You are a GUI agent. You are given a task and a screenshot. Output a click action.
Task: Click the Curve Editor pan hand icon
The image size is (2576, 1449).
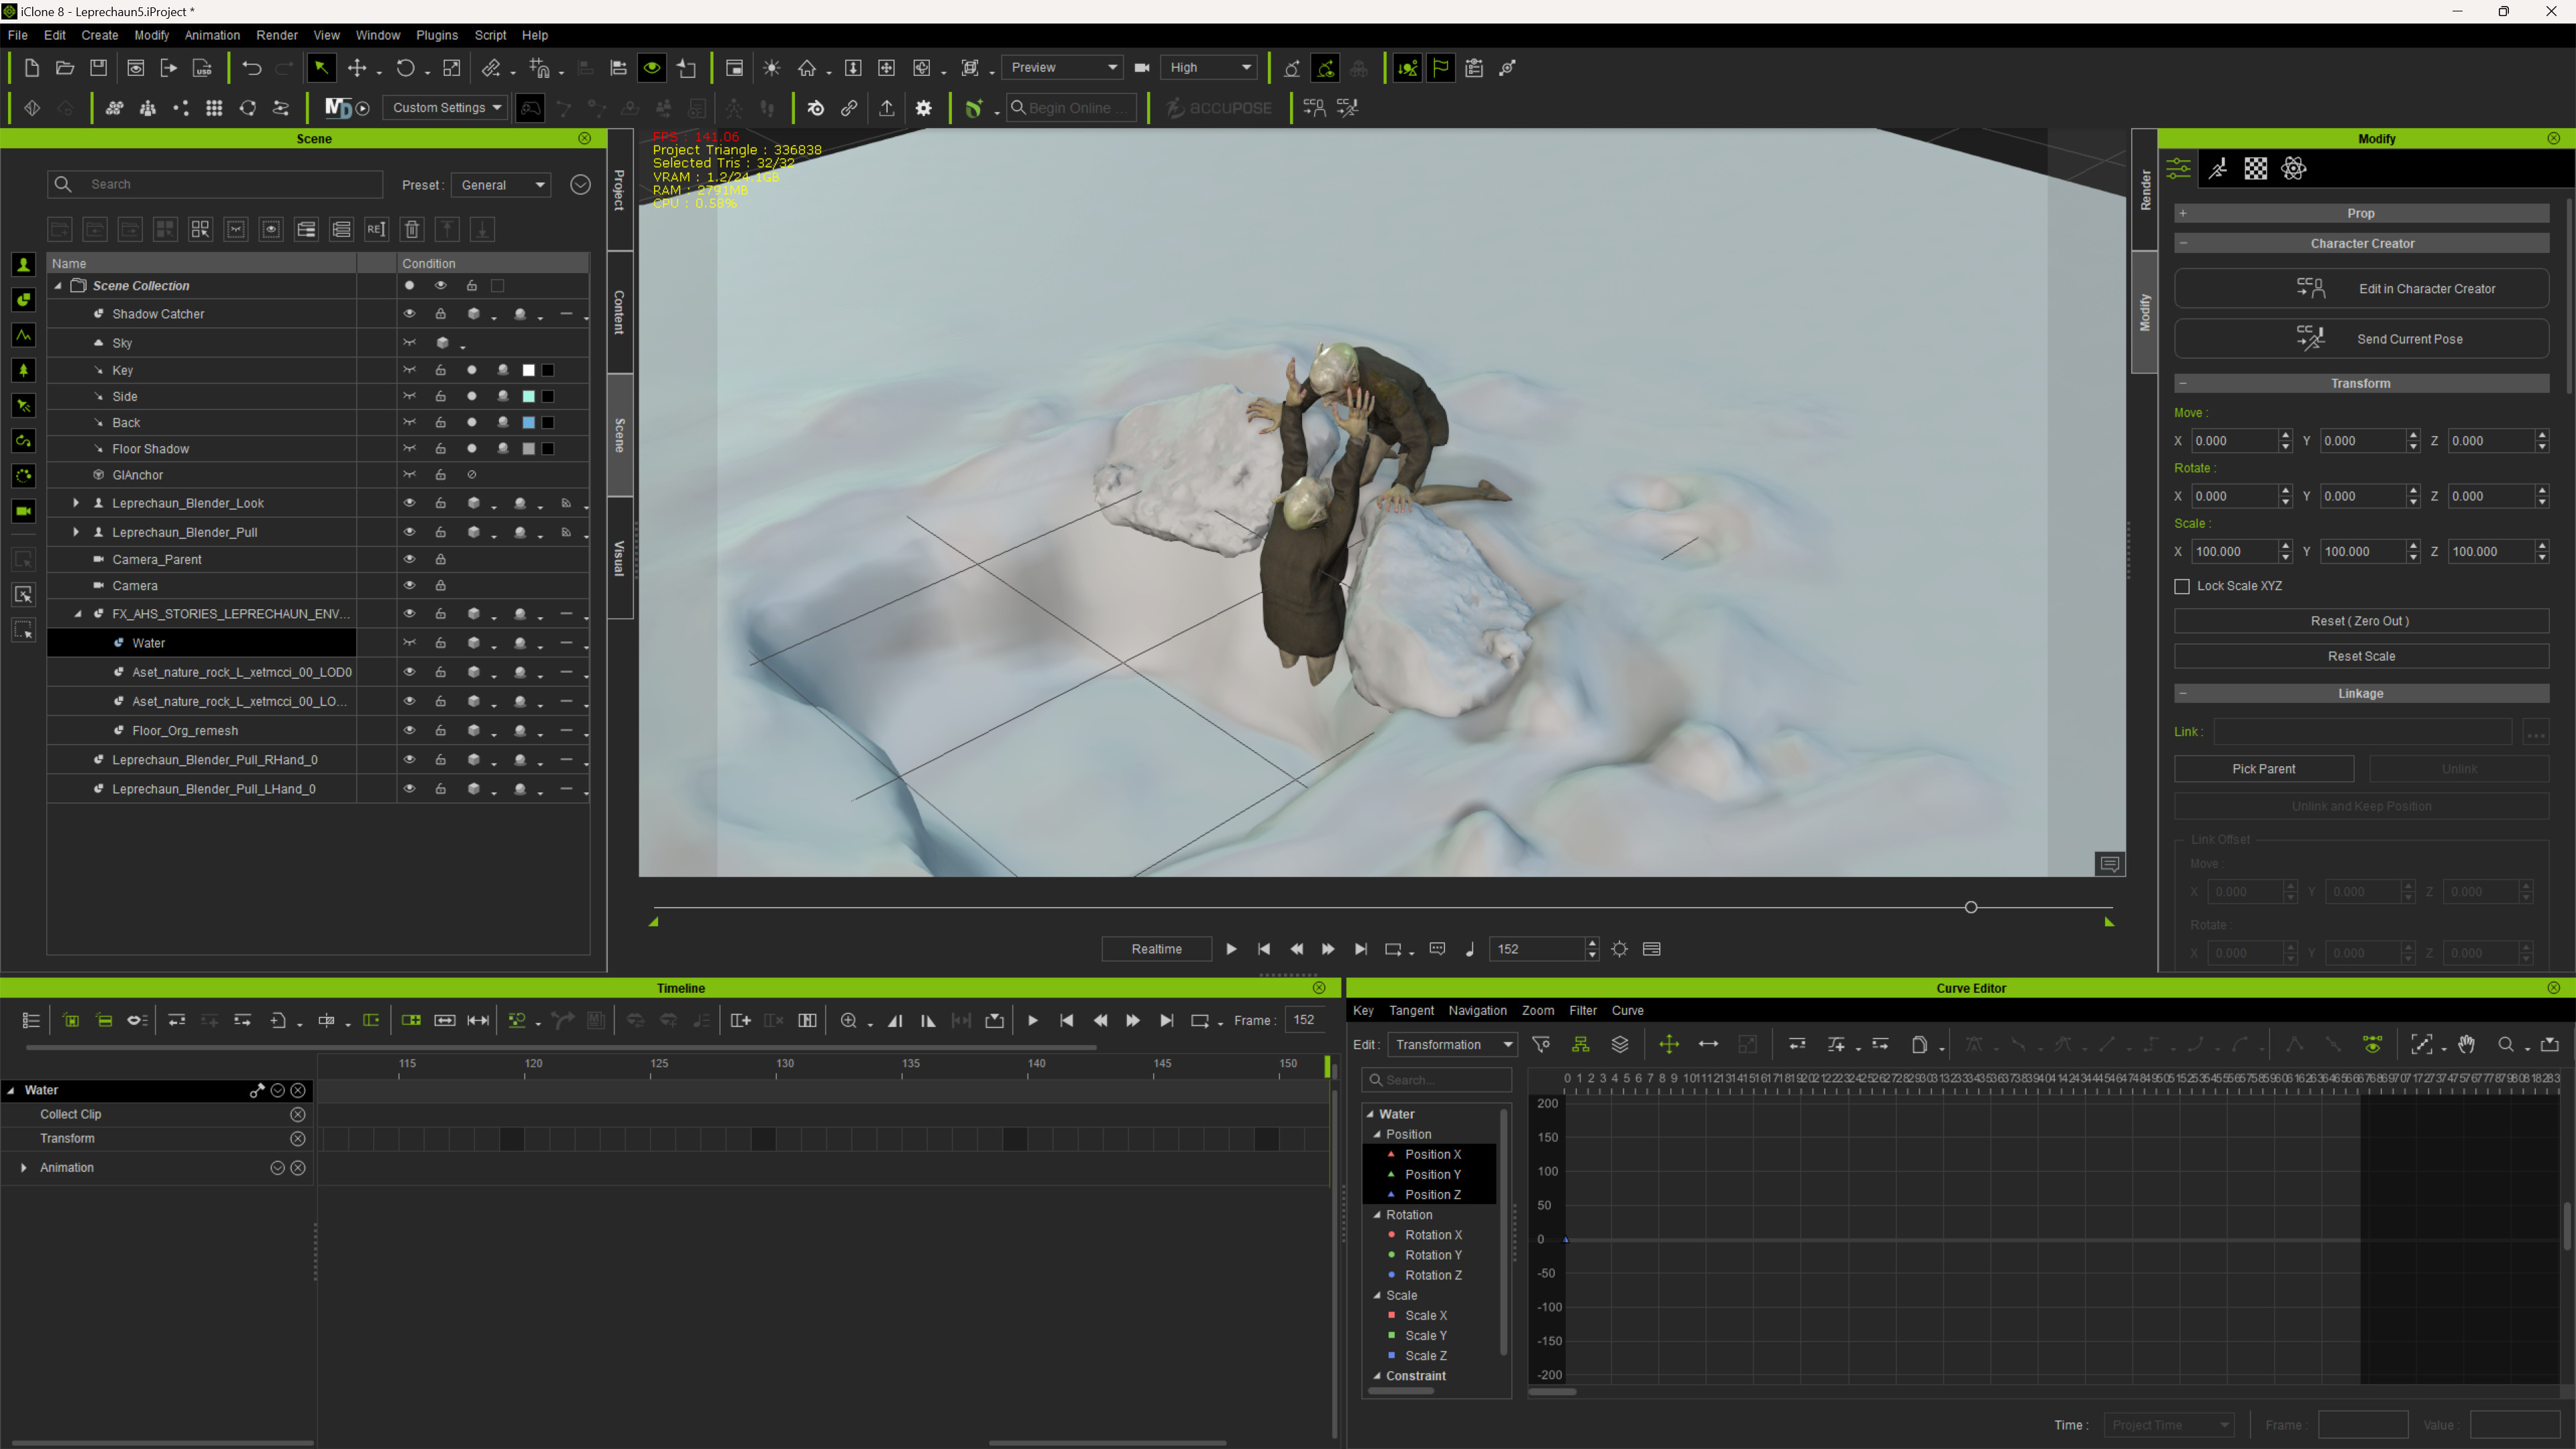(x=2466, y=1044)
